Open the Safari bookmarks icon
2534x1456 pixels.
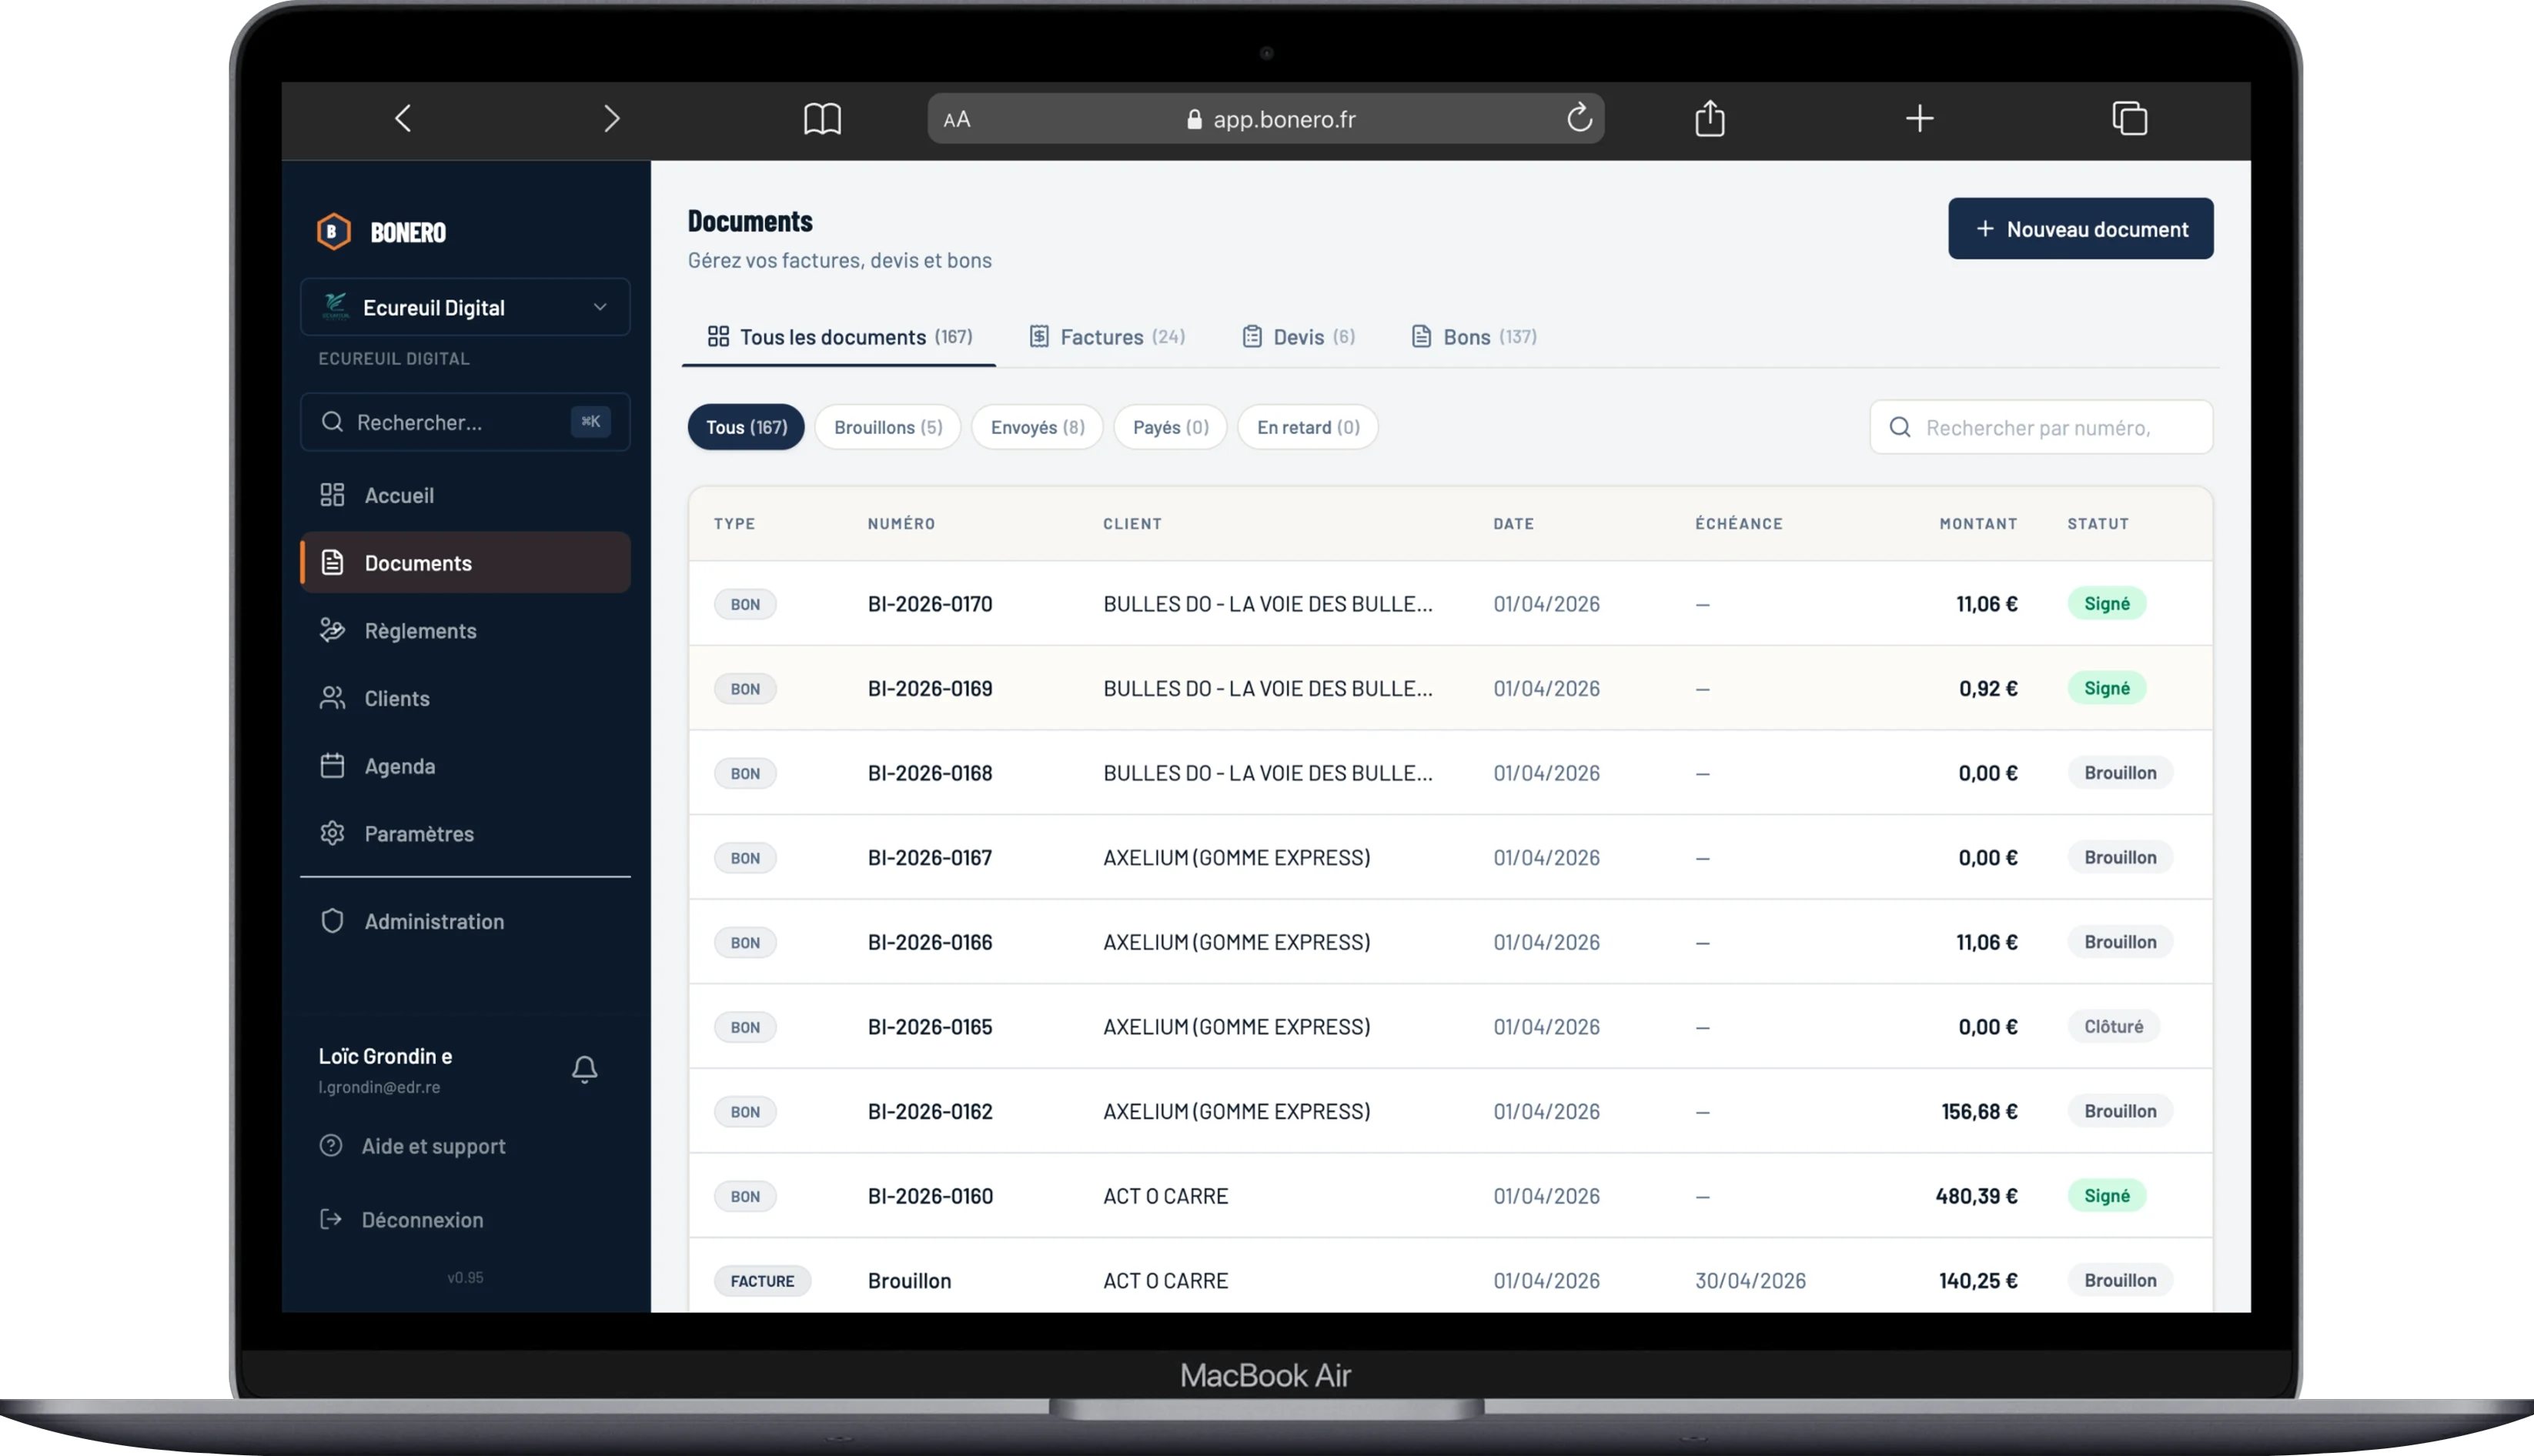click(822, 119)
